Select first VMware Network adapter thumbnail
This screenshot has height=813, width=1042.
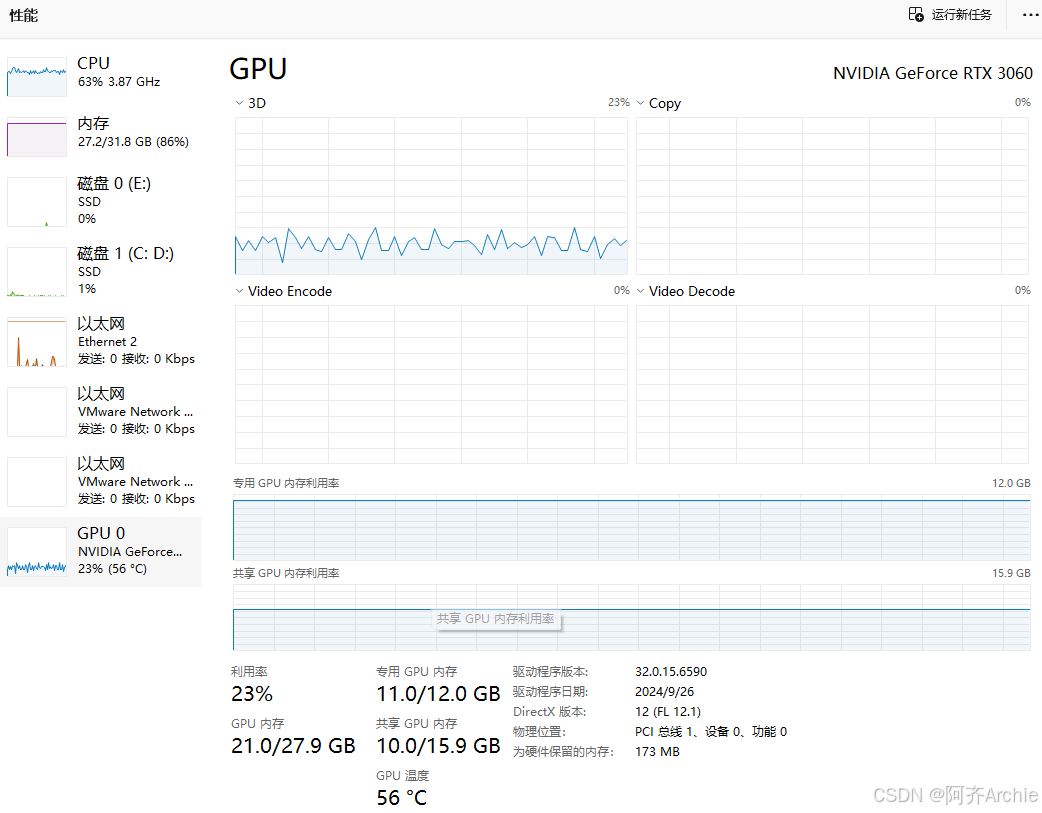[x=37, y=411]
